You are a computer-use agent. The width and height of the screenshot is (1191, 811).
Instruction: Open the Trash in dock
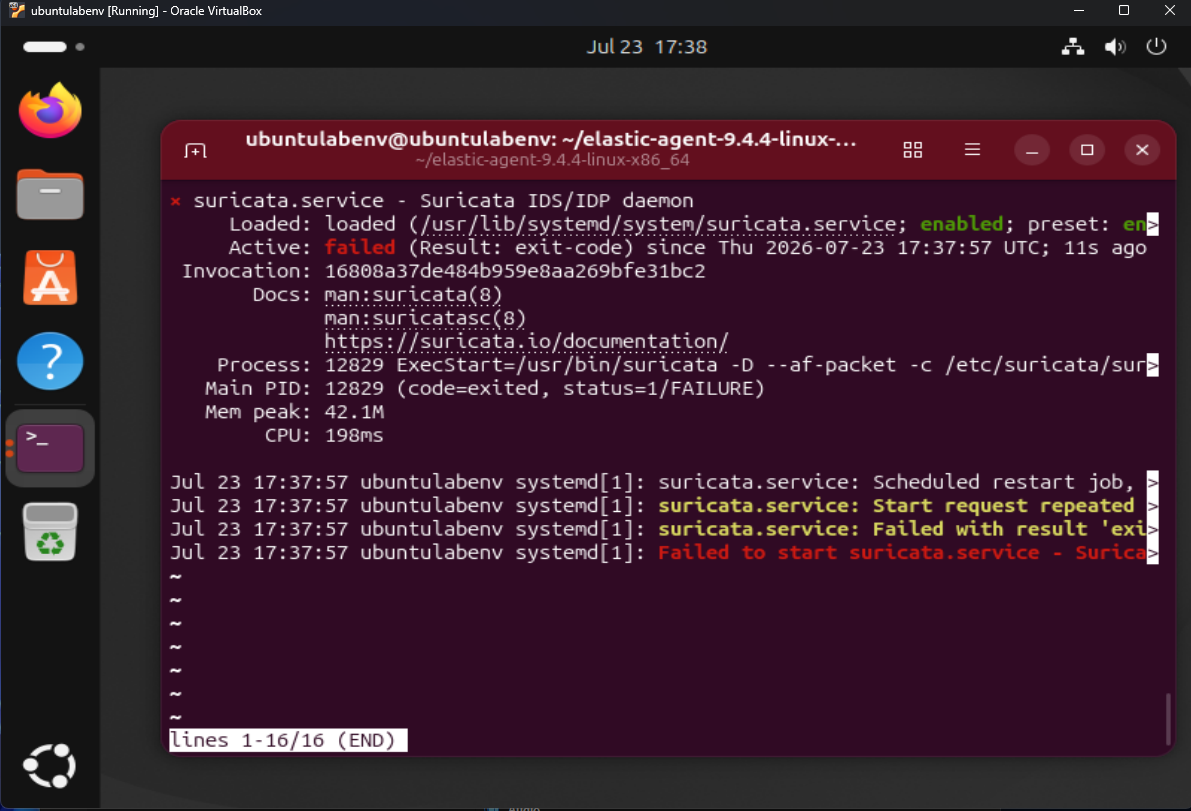50,532
